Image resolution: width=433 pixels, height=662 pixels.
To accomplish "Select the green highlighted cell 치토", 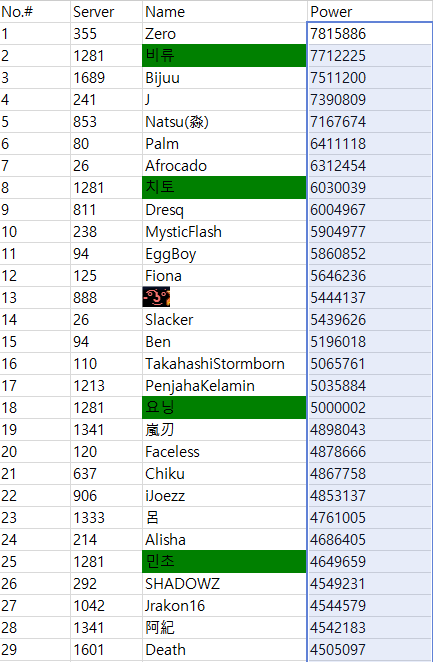I will point(225,187).
